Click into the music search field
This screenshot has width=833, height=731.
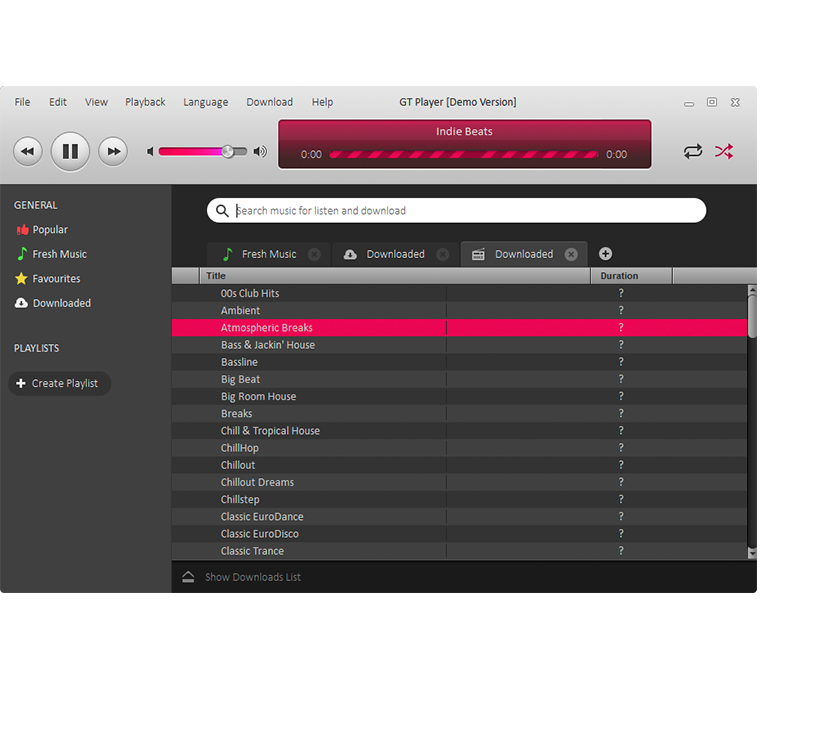click(x=460, y=211)
